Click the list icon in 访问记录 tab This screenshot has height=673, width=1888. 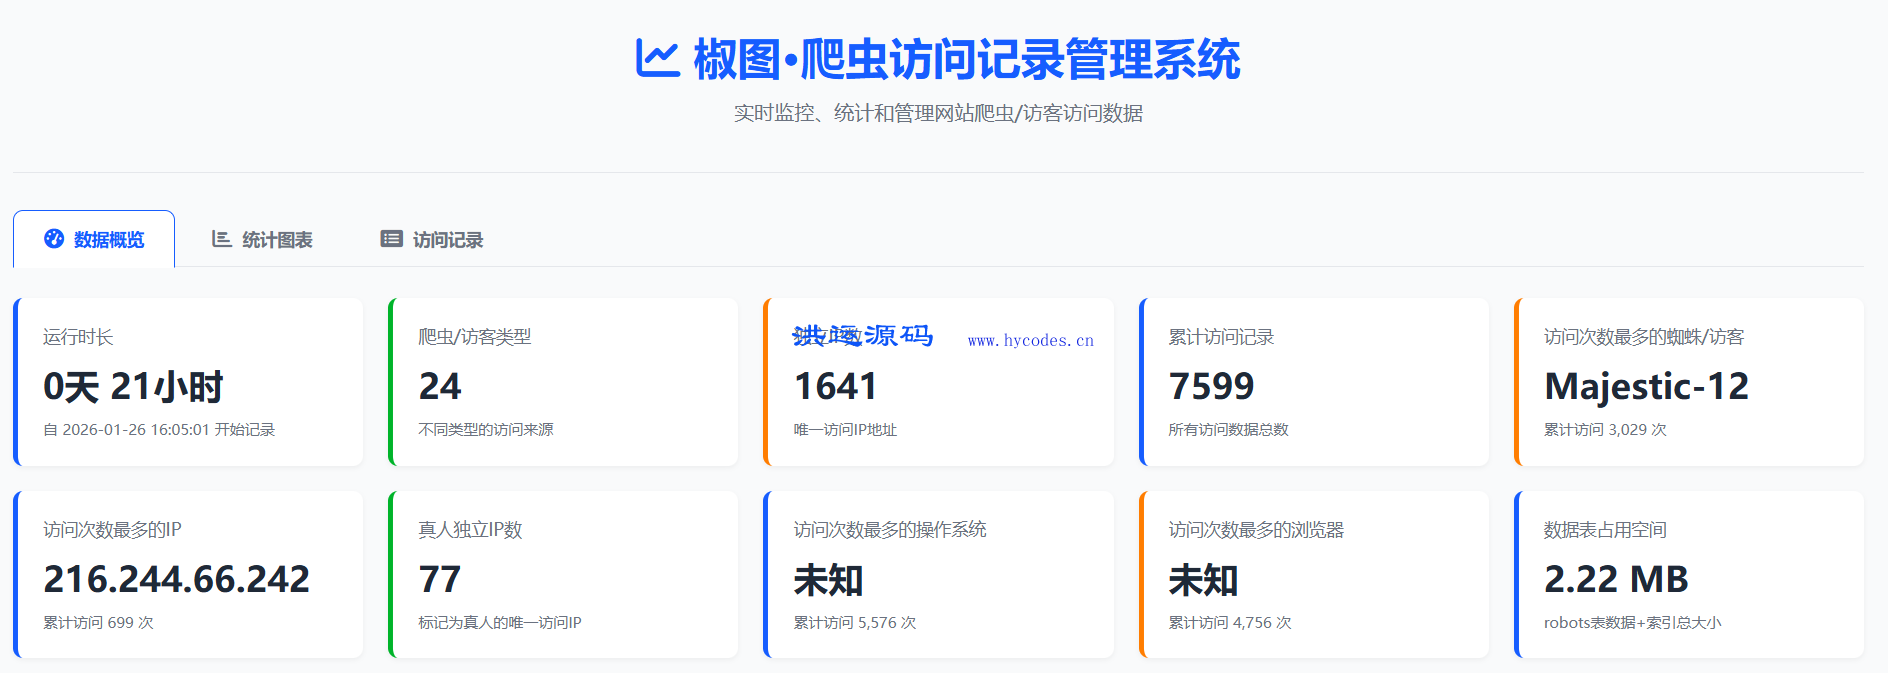coord(391,239)
